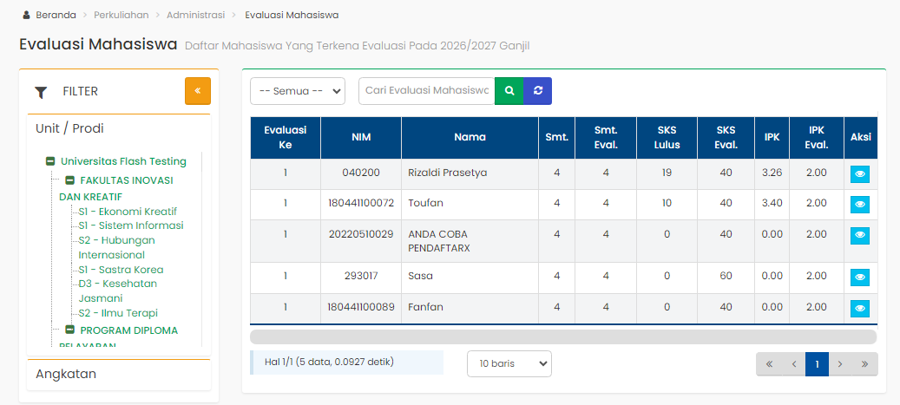
Task: Collapse FAKULTAS INOVASI DAN KREATIF node
Action: pos(70,181)
